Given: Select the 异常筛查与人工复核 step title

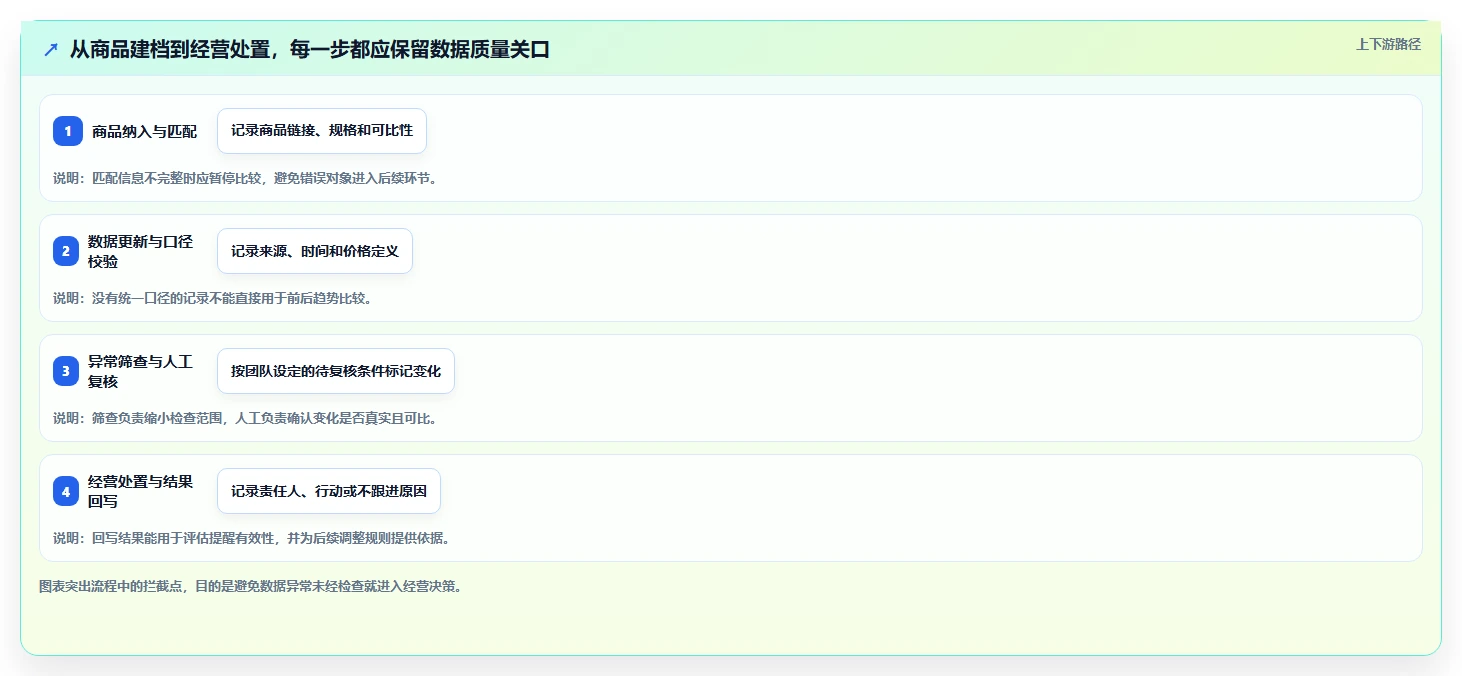Looking at the screenshot, I should (141, 371).
